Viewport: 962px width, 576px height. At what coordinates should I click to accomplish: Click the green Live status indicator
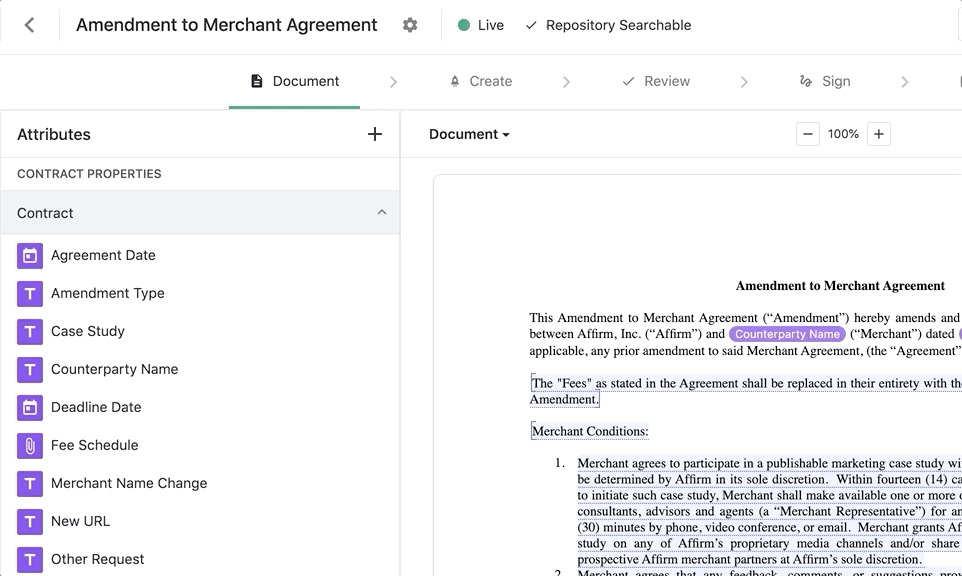(464, 25)
